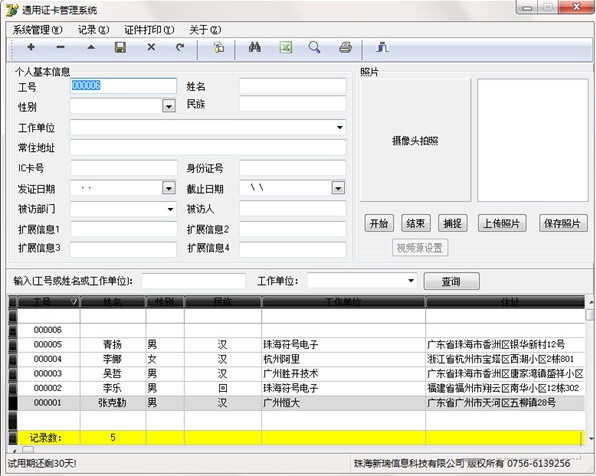This screenshot has width=596, height=476.
Task: Click the 查询 button
Action: (x=451, y=281)
